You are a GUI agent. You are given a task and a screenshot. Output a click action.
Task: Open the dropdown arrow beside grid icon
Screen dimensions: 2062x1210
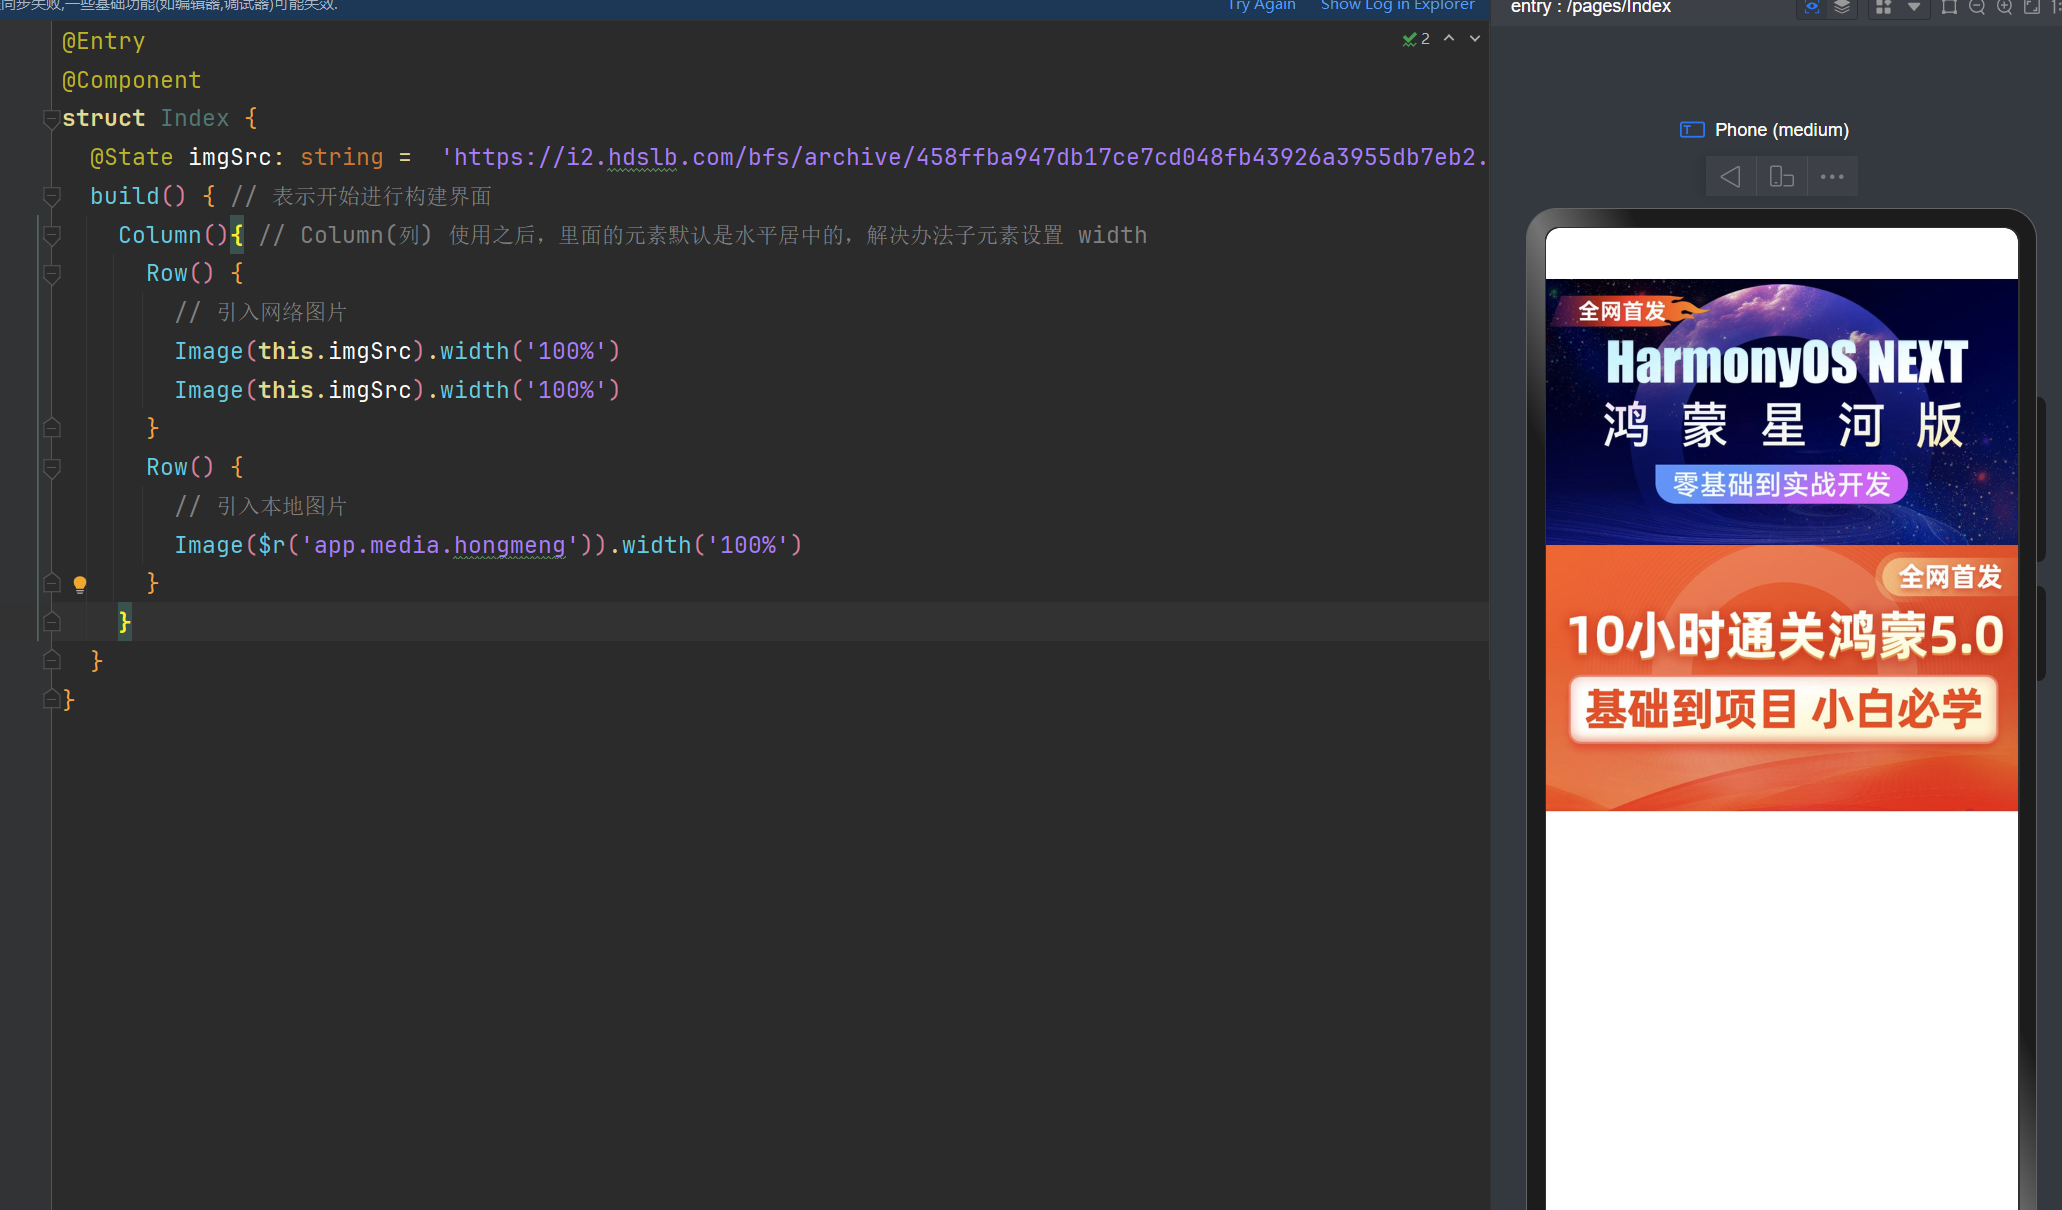click(1914, 7)
